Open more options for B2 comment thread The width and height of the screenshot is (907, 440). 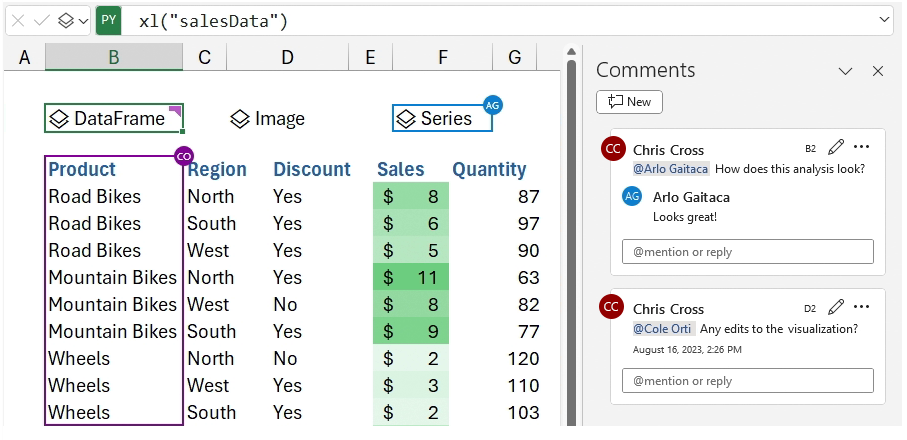861,148
